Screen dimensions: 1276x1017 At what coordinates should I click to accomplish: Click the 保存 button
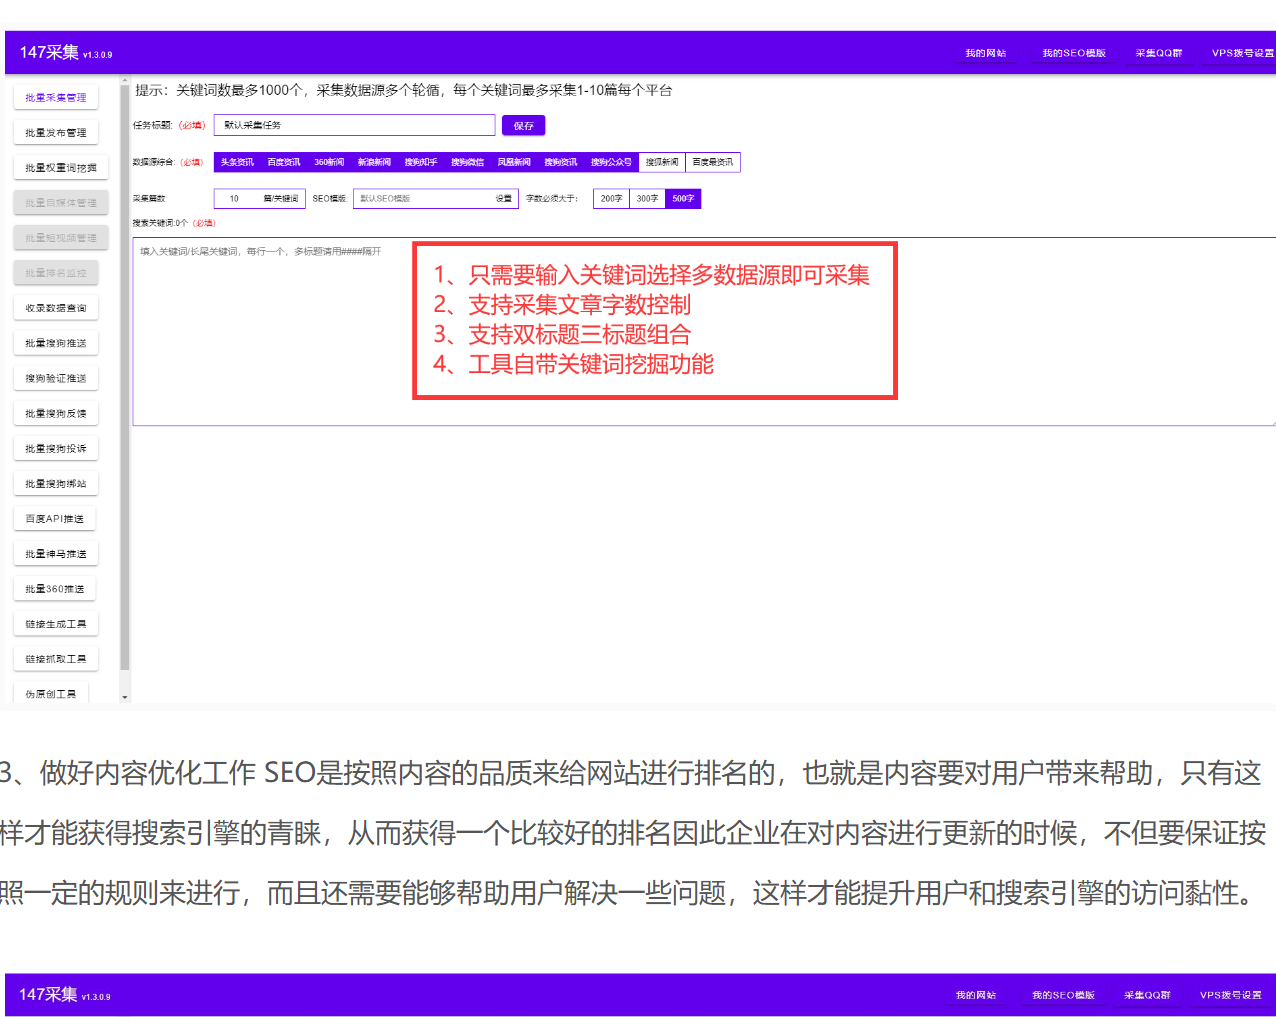(523, 126)
